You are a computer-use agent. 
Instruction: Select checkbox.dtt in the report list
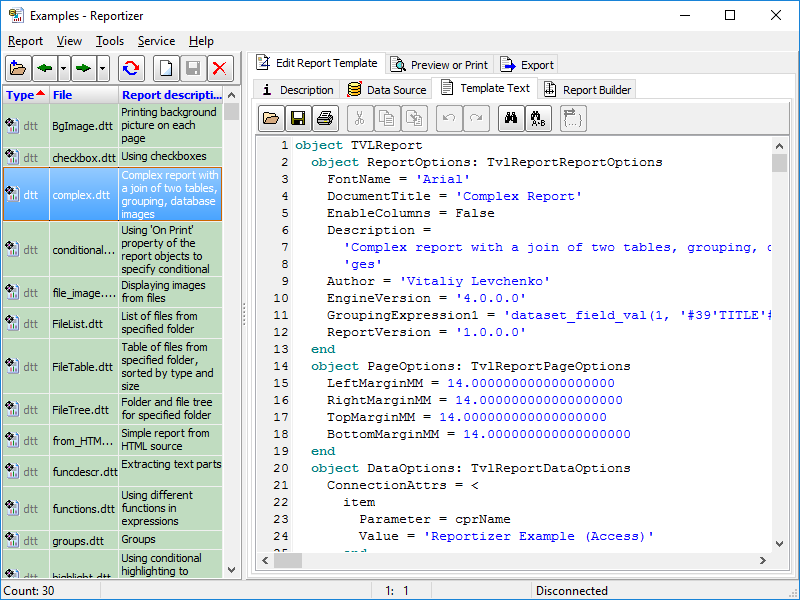(x=113, y=157)
